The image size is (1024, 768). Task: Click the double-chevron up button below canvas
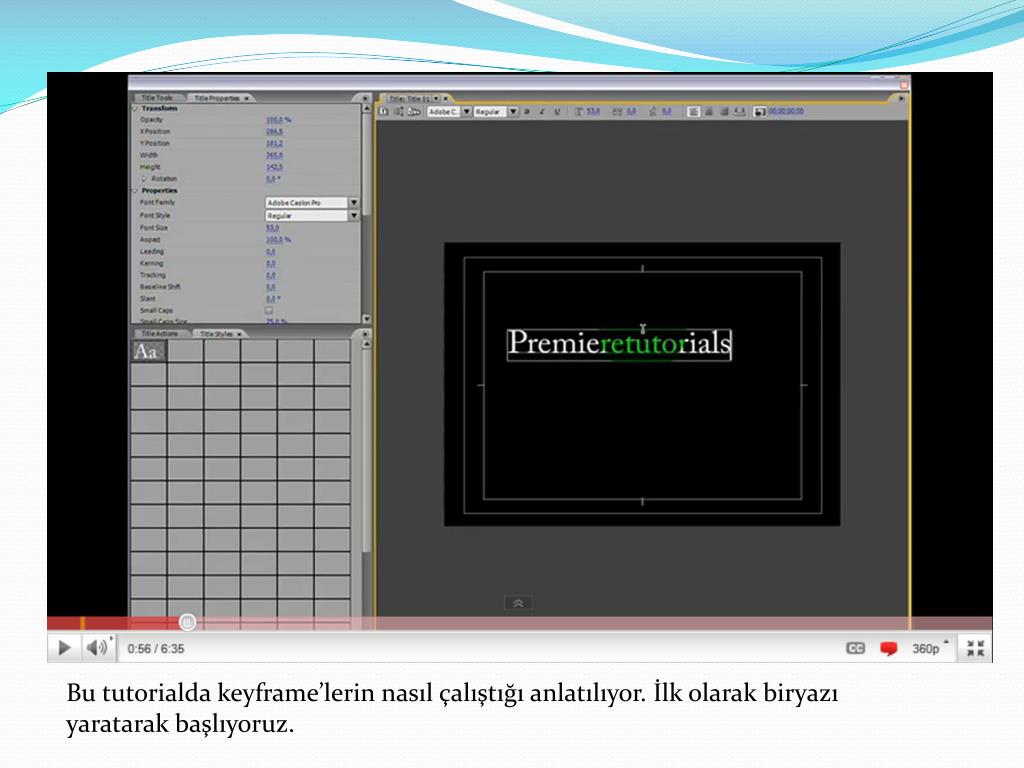[x=519, y=603]
